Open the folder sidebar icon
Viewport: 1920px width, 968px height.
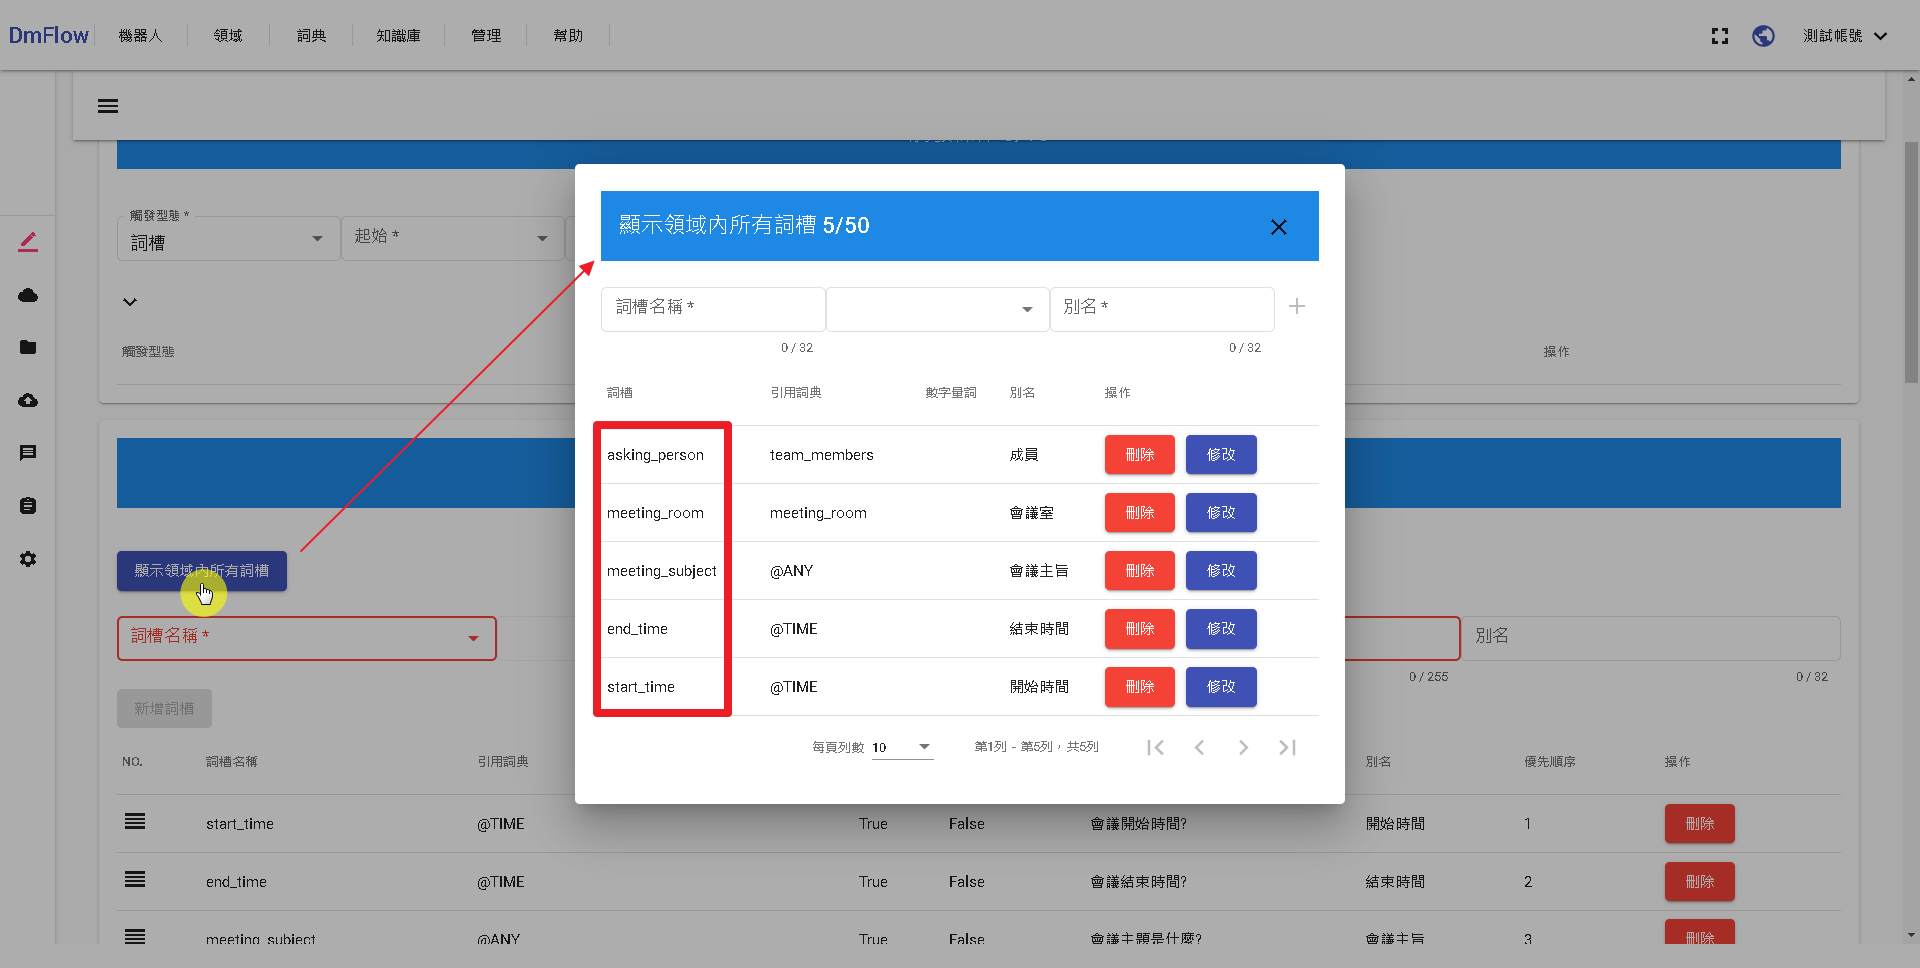tap(28, 347)
